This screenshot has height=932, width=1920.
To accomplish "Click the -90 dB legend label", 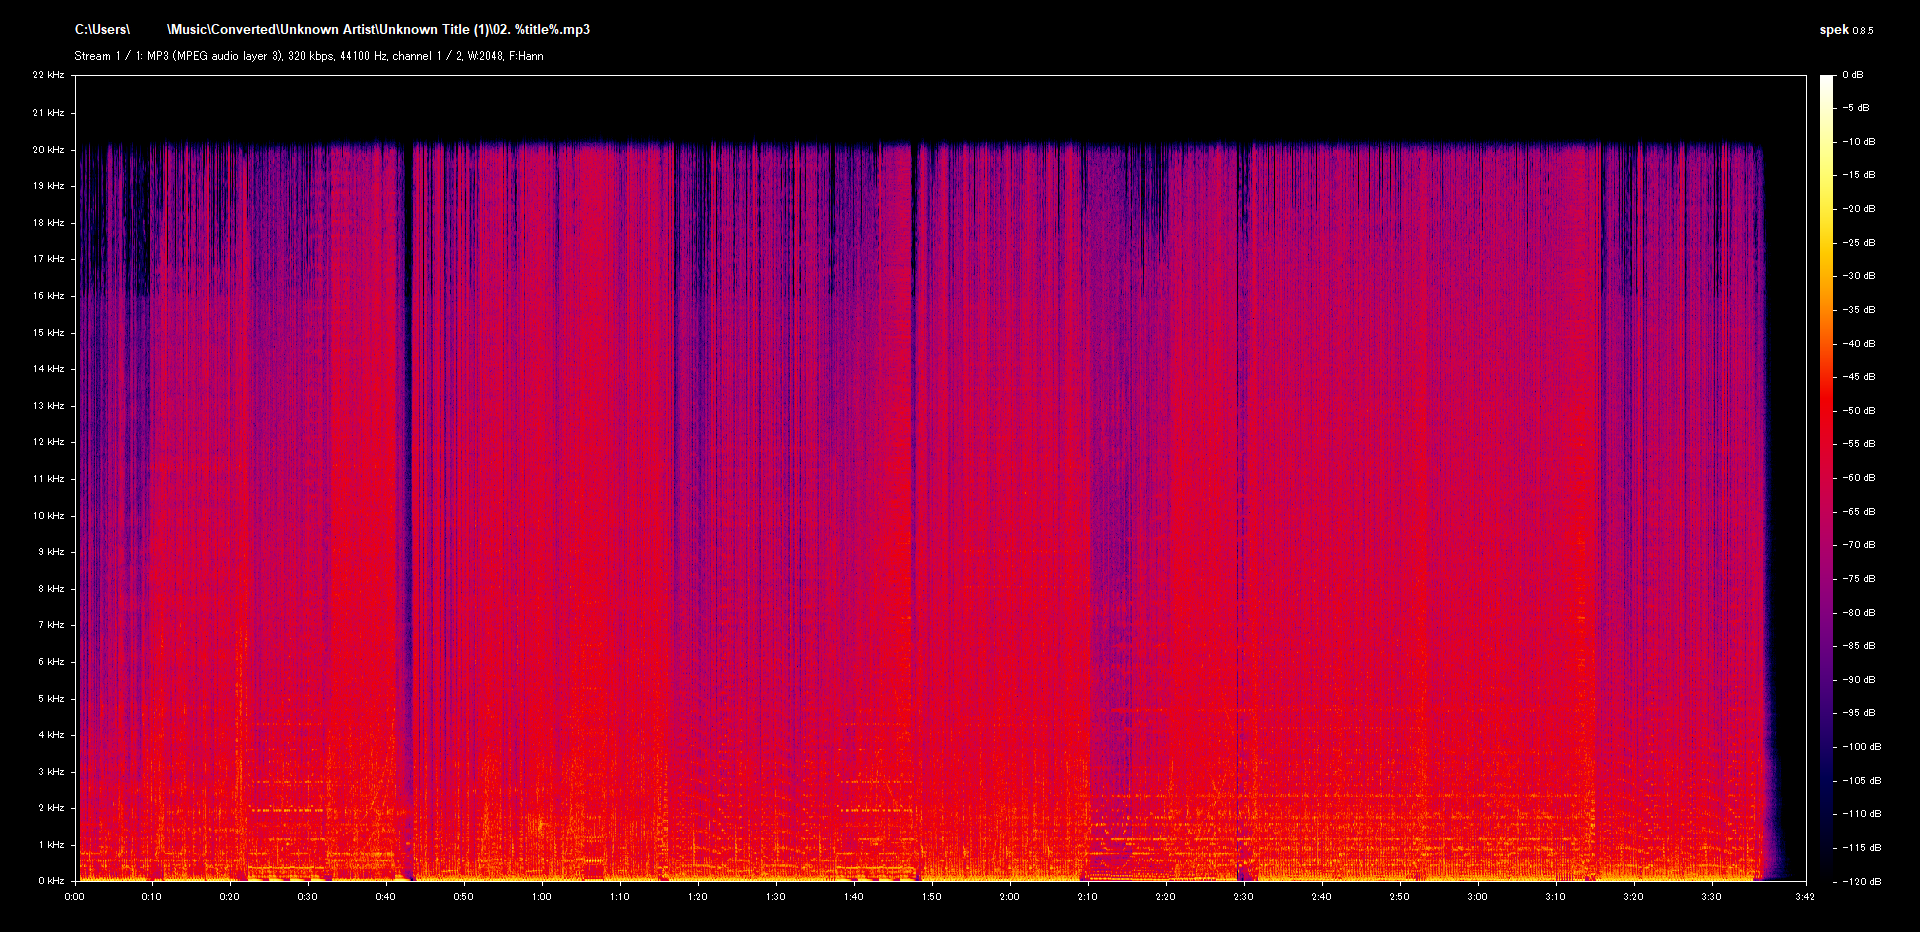I will [1859, 680].
